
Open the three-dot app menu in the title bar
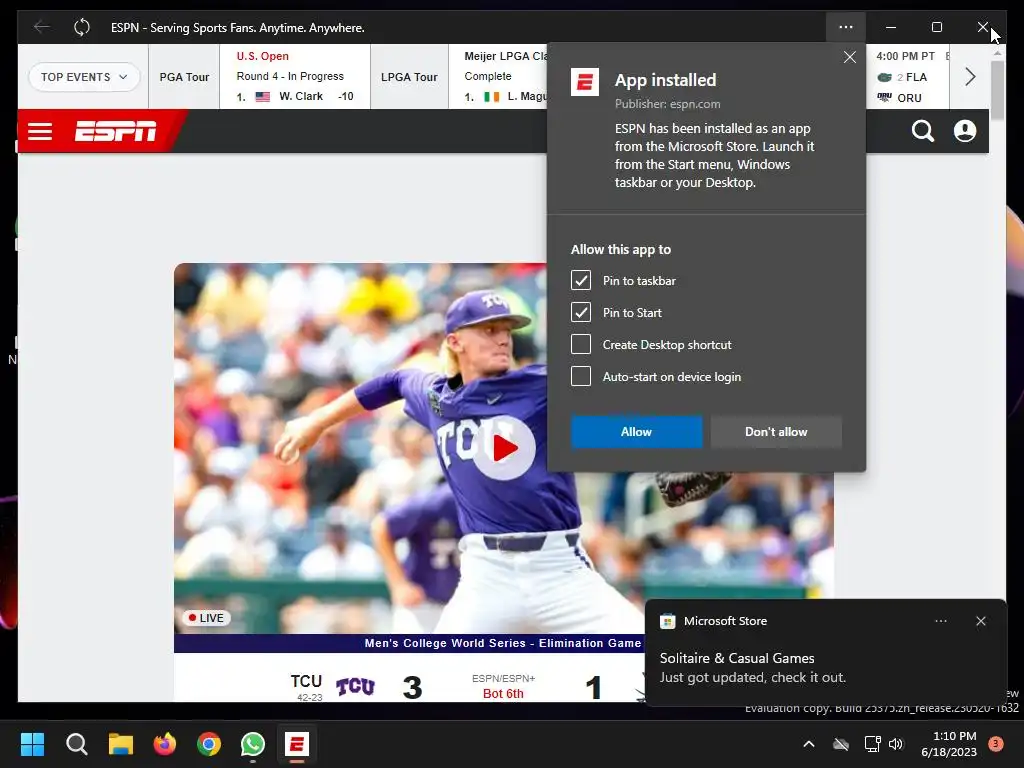846,27
